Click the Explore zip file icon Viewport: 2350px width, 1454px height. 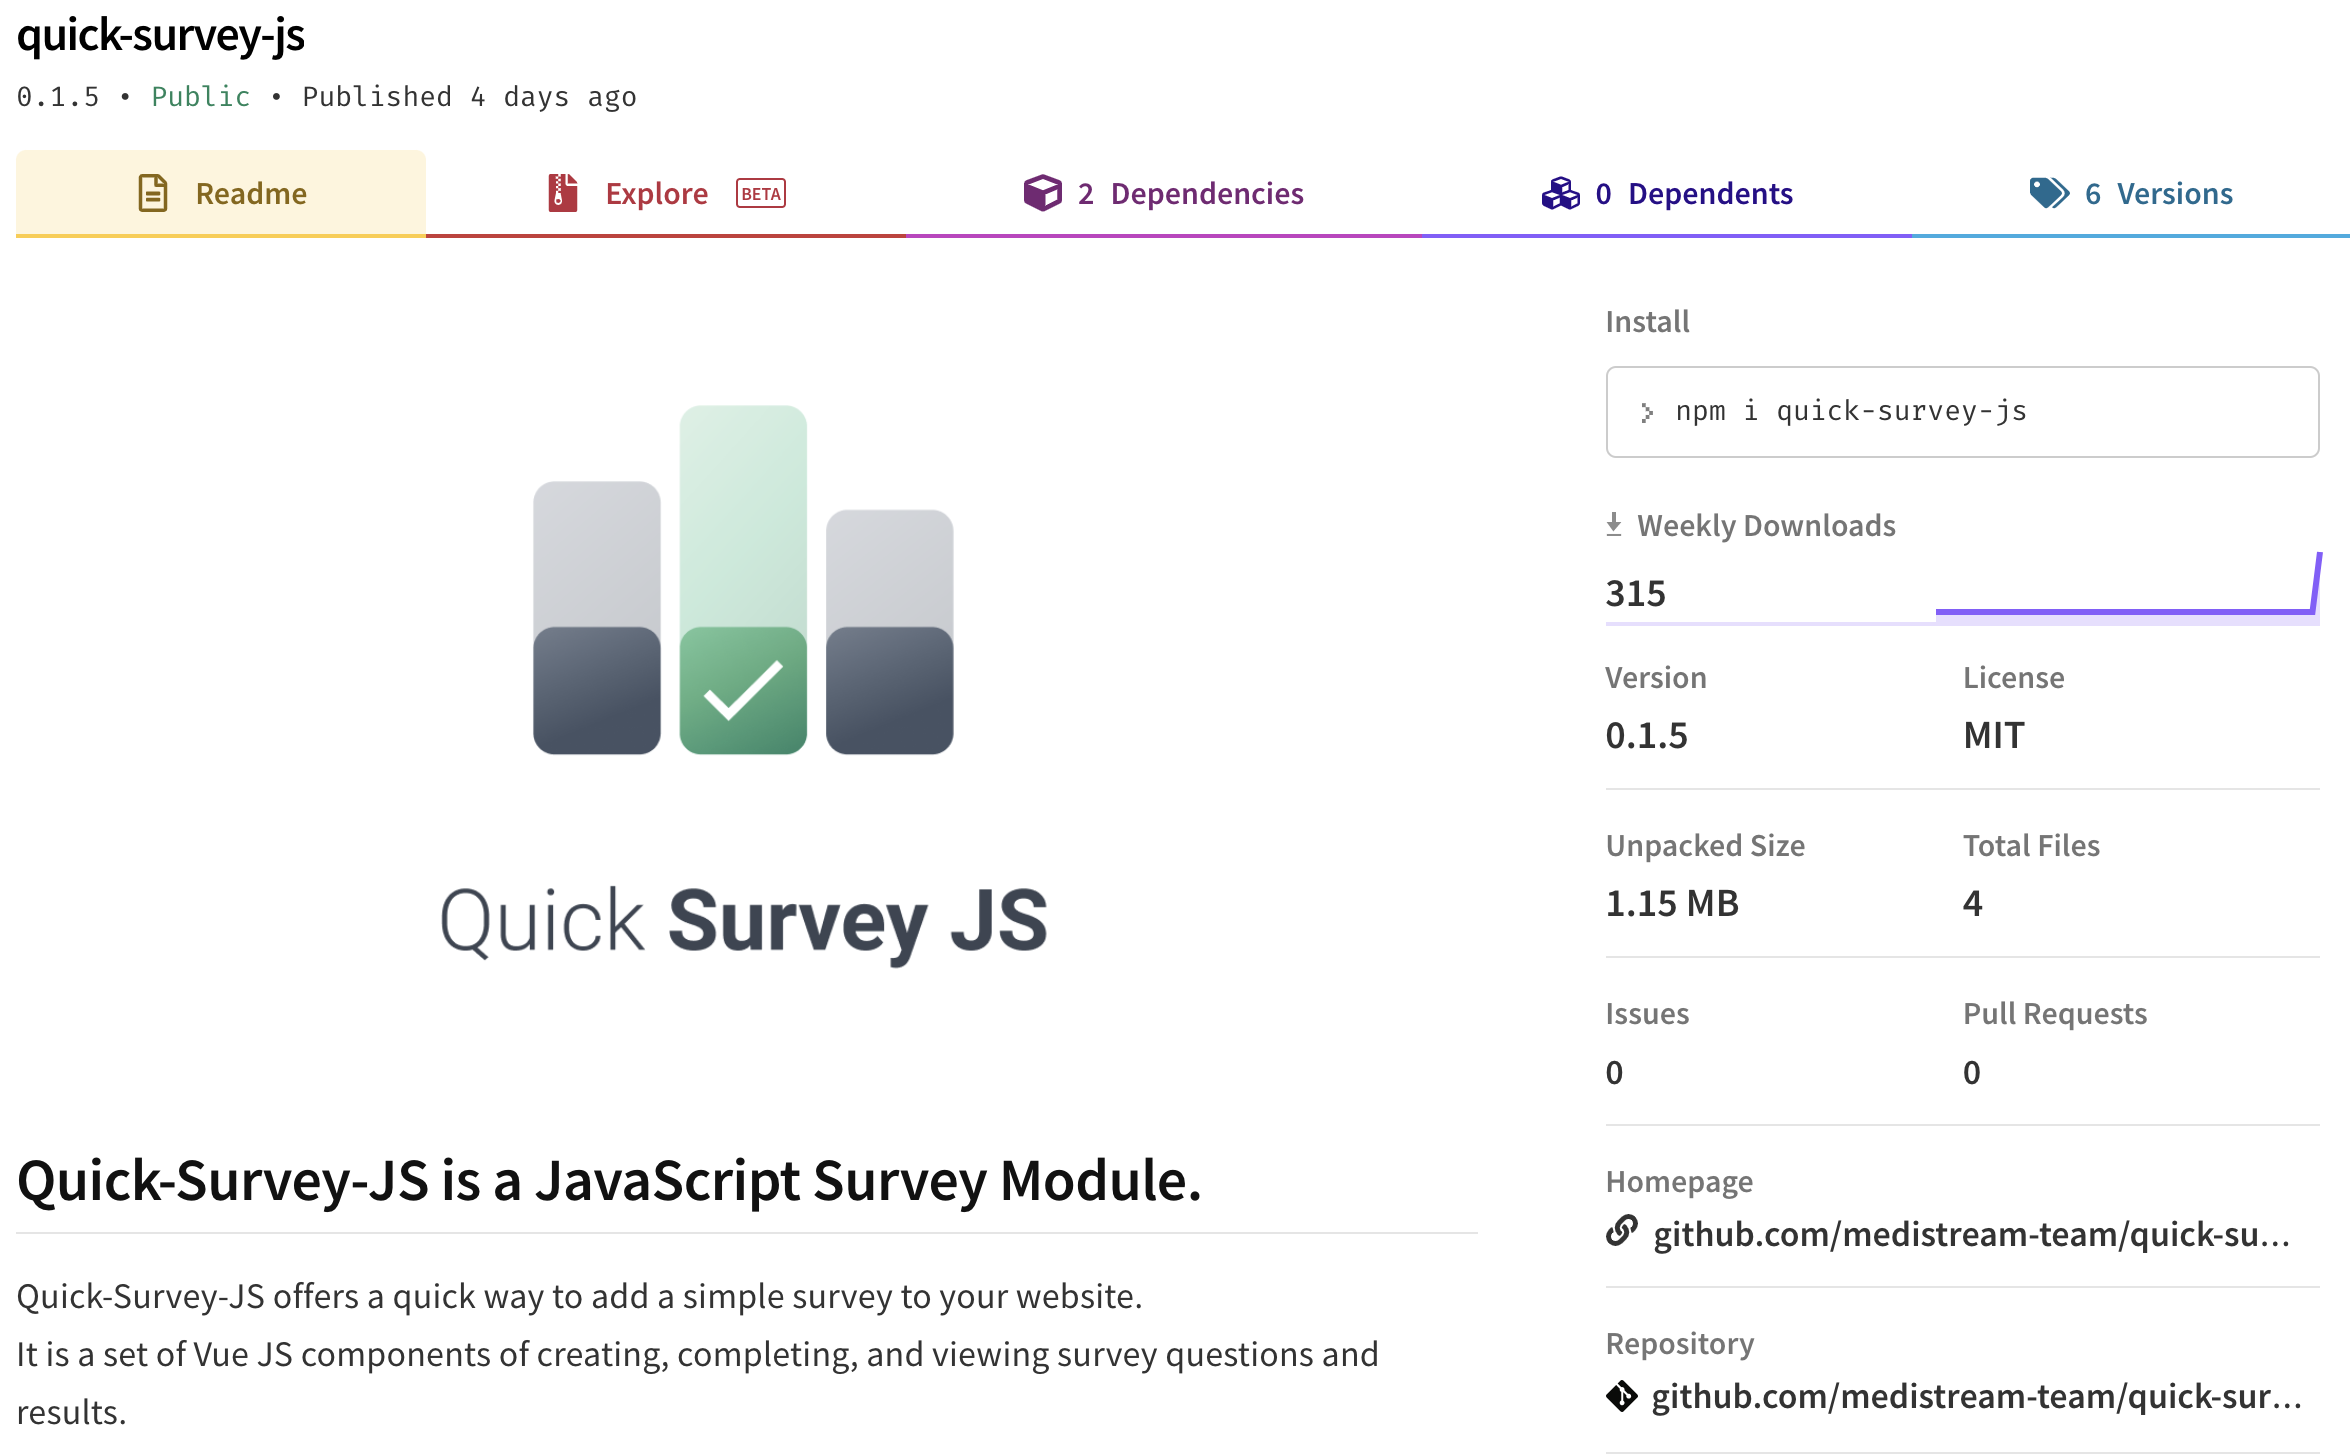click(x=563, y=193)
